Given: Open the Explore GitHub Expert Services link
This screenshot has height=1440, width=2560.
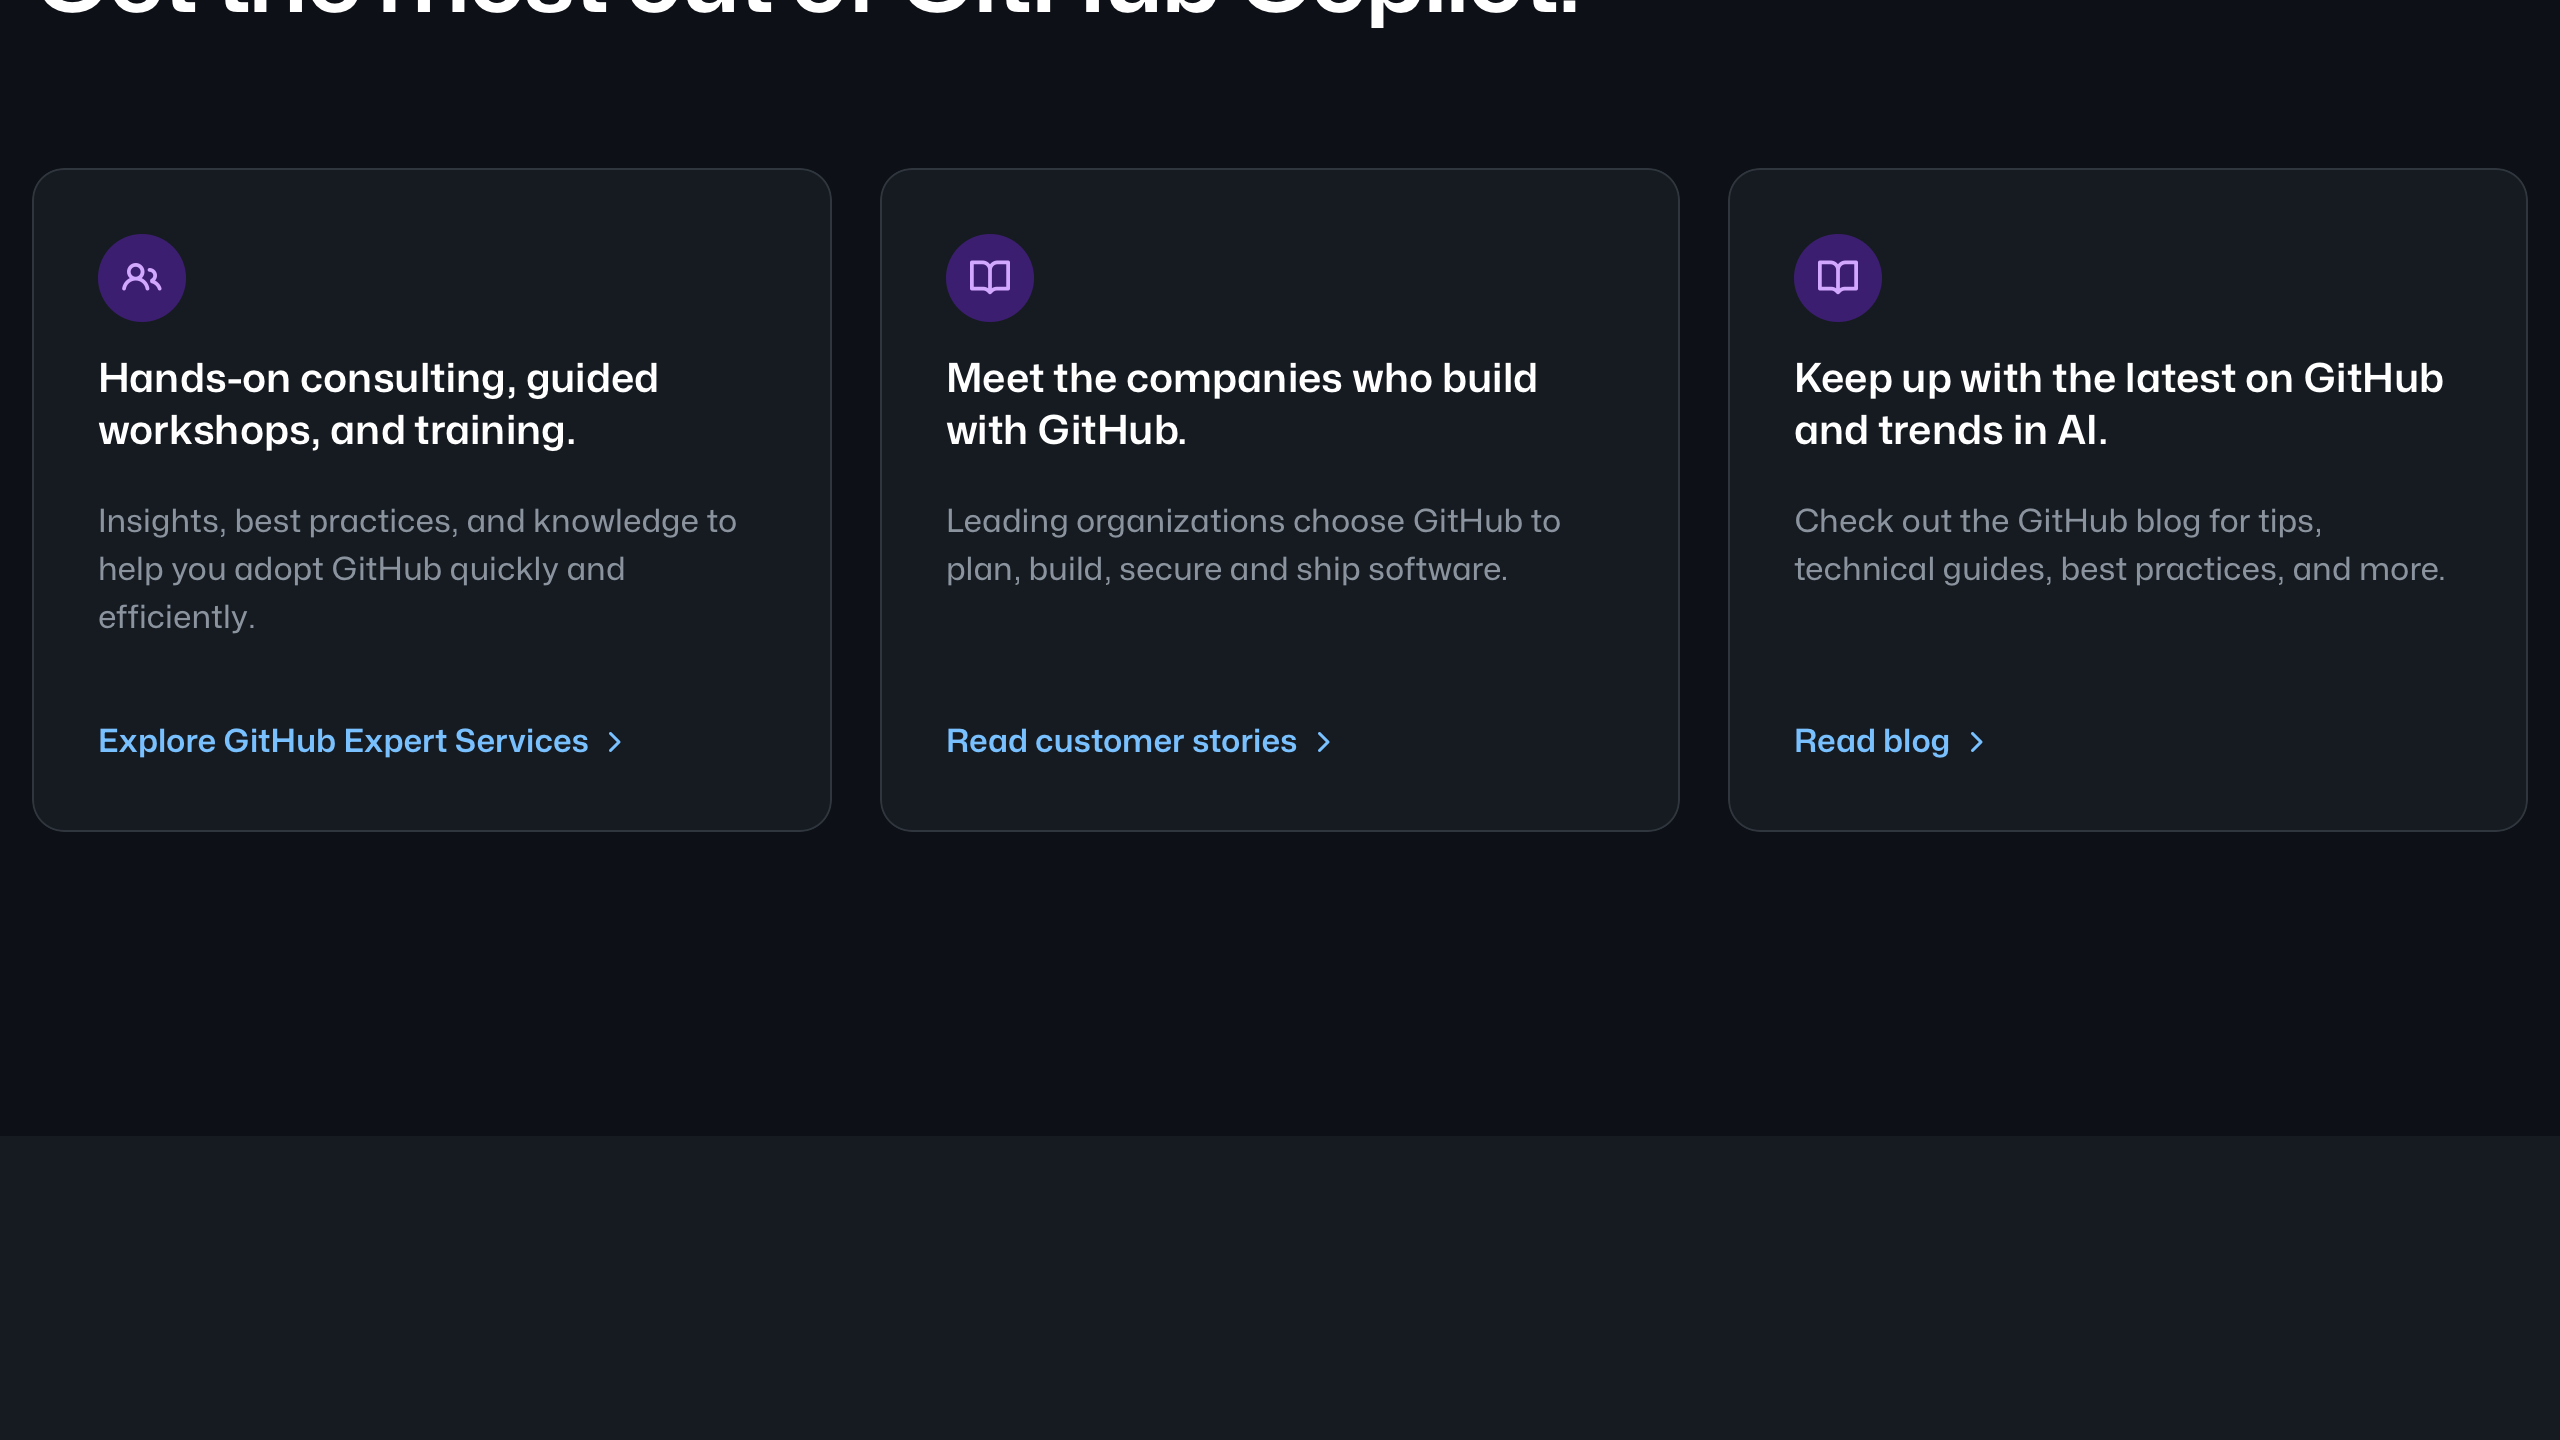Looking at the screenshot, I should tap(361, 741).
